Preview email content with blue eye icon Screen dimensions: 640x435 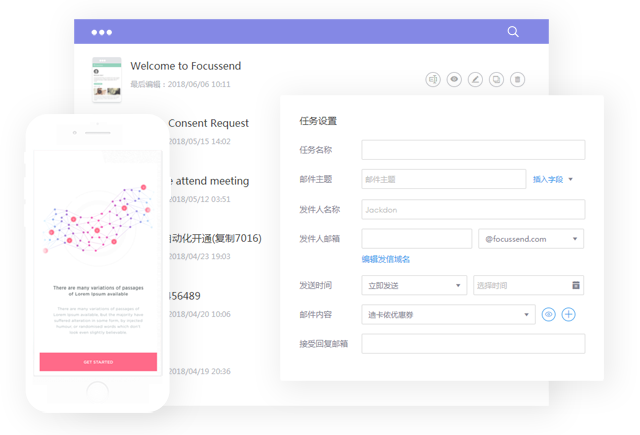[549, 315]
